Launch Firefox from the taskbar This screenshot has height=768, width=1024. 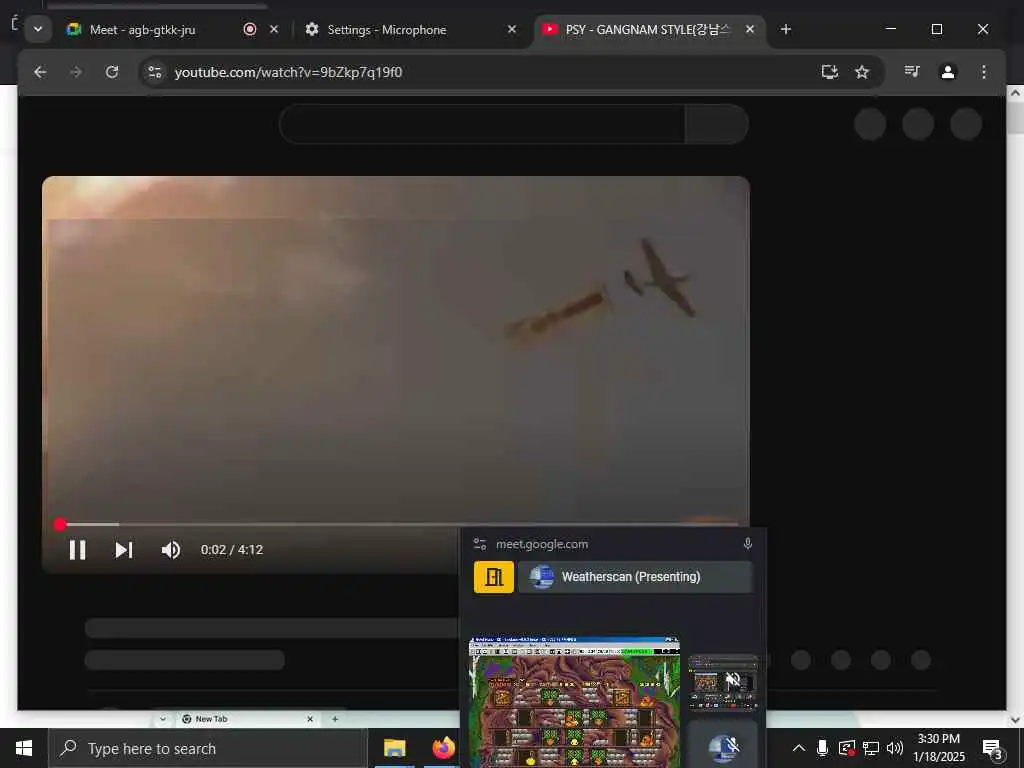(443, 748)
